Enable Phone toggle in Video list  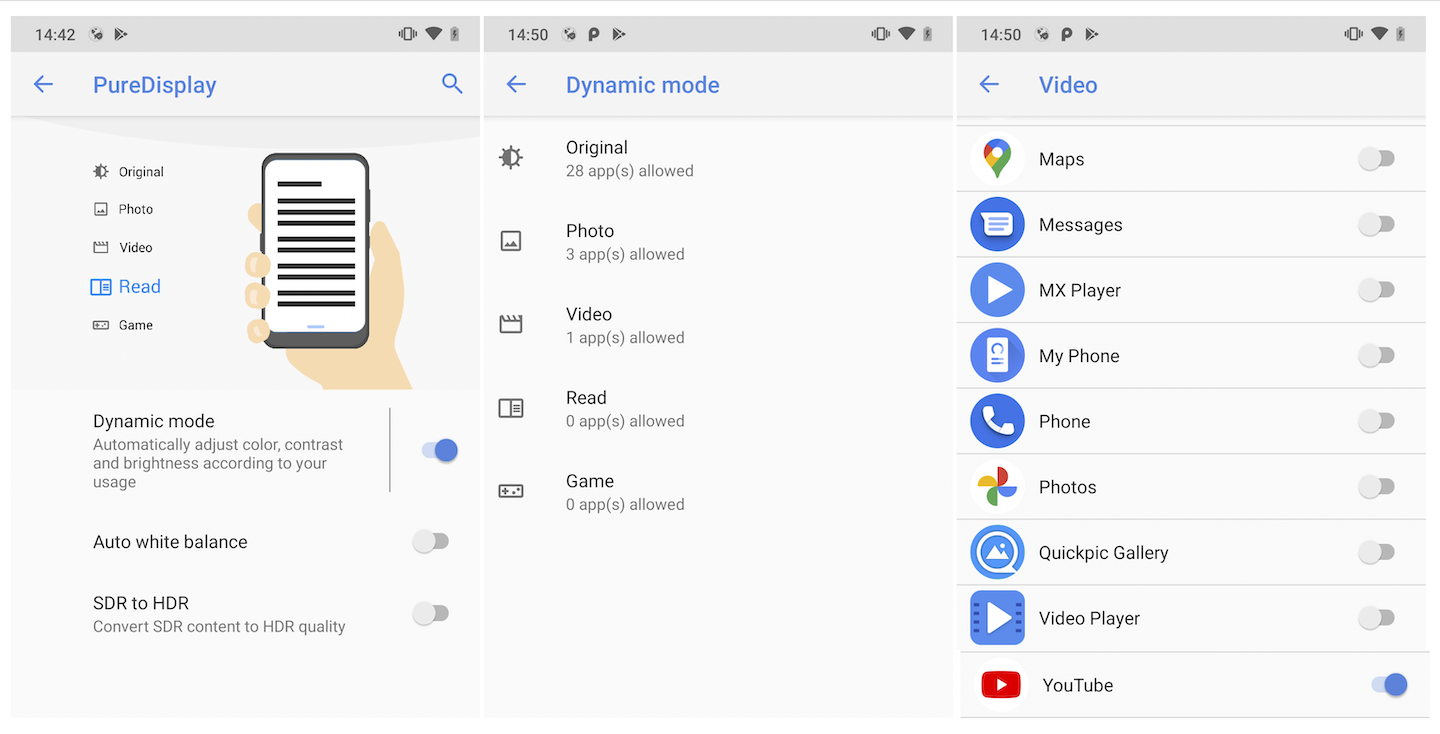(1376, 421)
